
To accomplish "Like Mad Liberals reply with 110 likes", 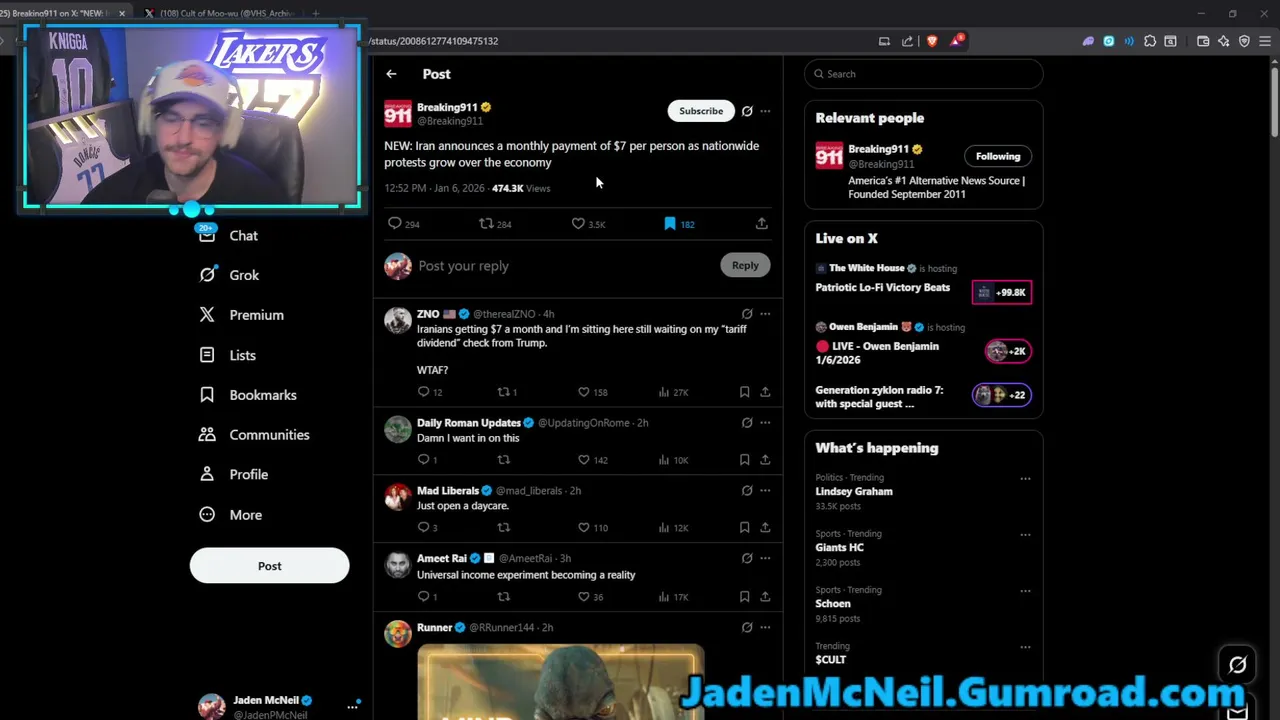I will tap(584, 528).
